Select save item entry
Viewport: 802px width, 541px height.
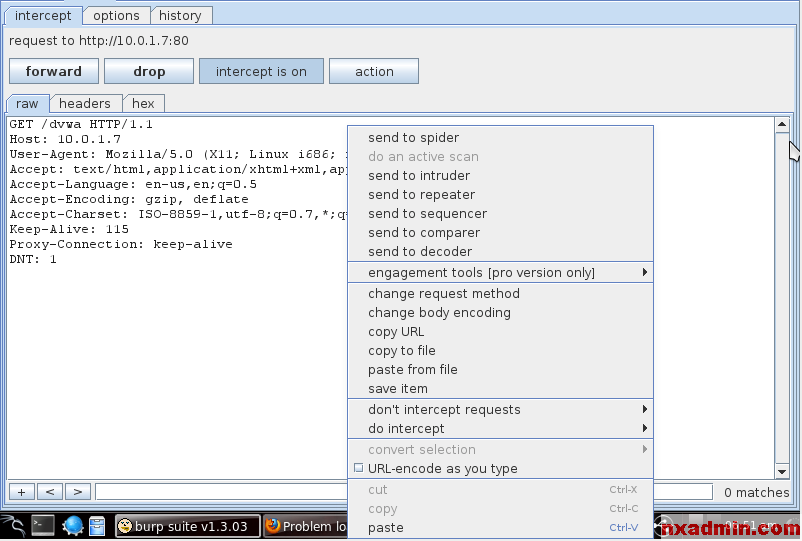point(500,389)
